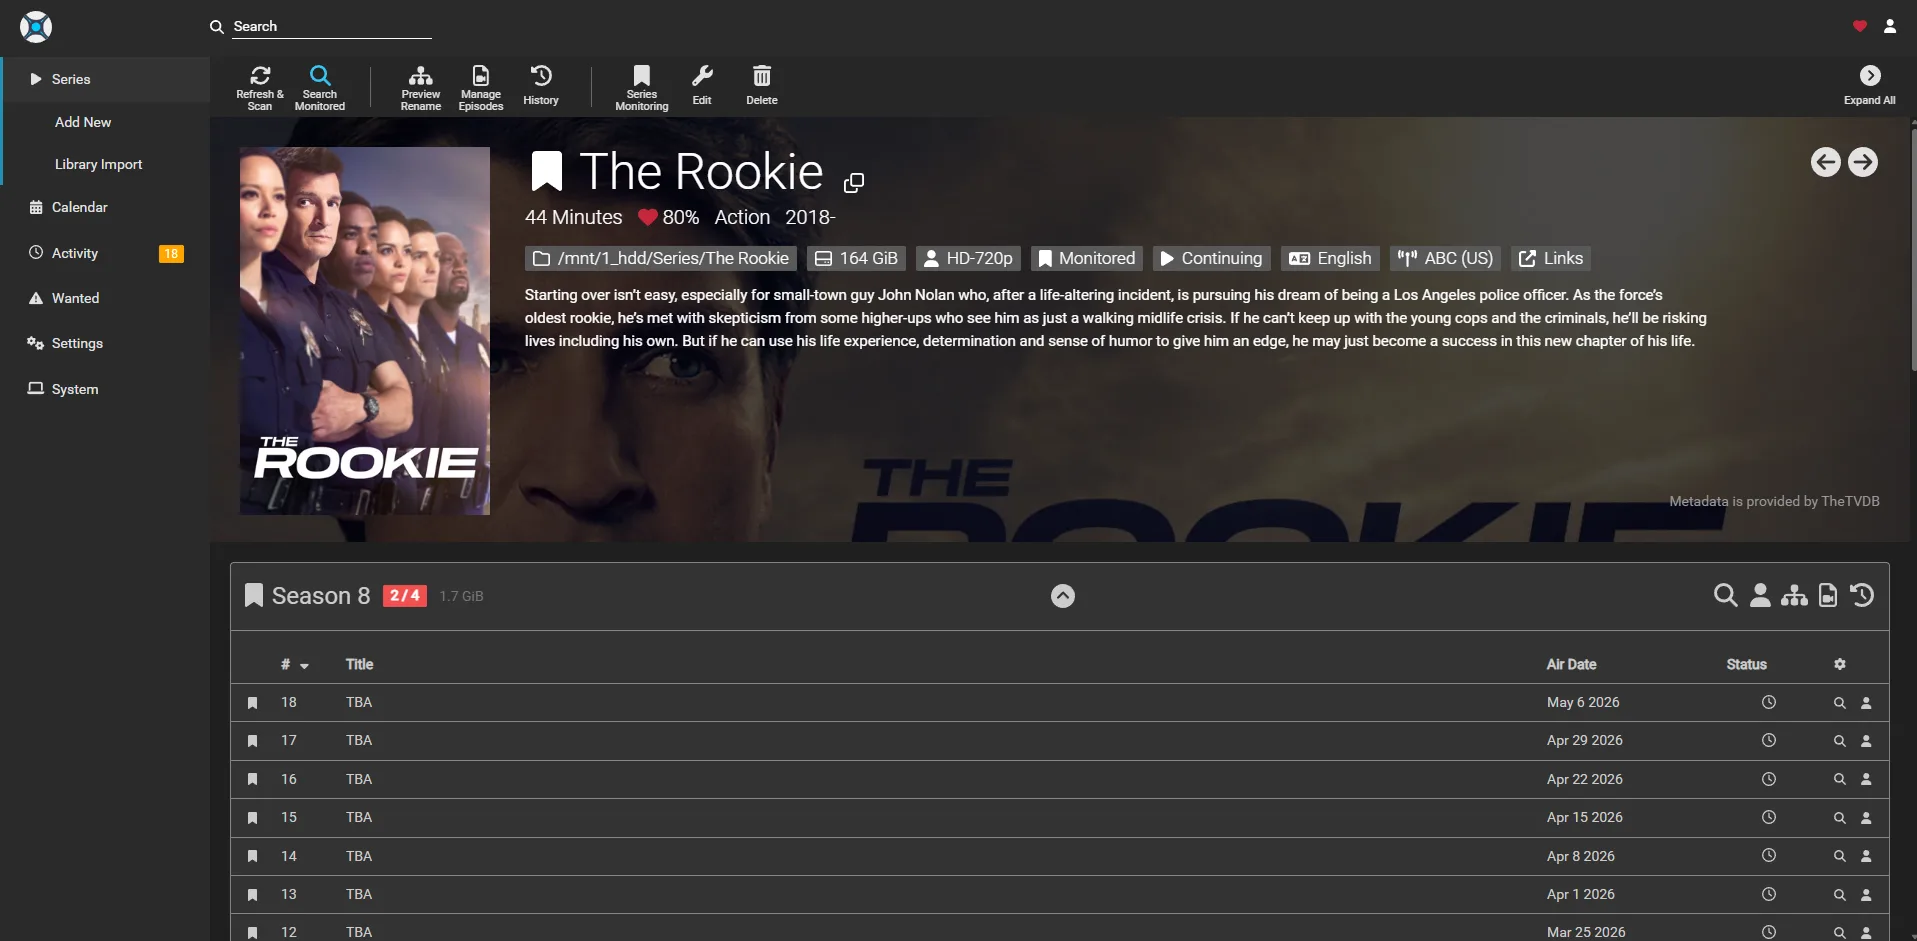Open Preview Rename
This screenshot has width=1917, height=941.
[x=421, y=87]
